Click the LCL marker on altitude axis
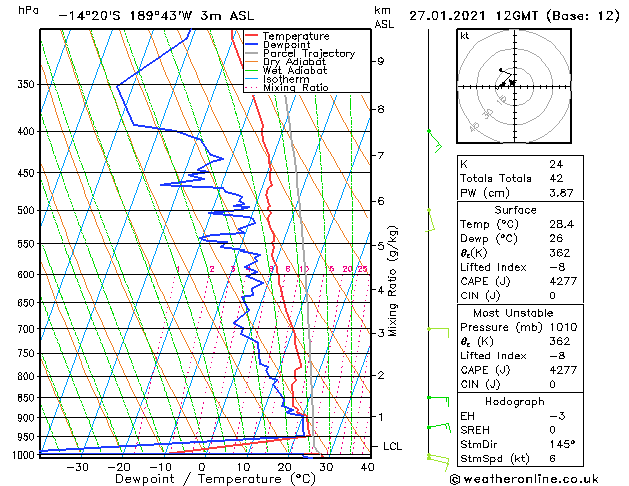 392,446
